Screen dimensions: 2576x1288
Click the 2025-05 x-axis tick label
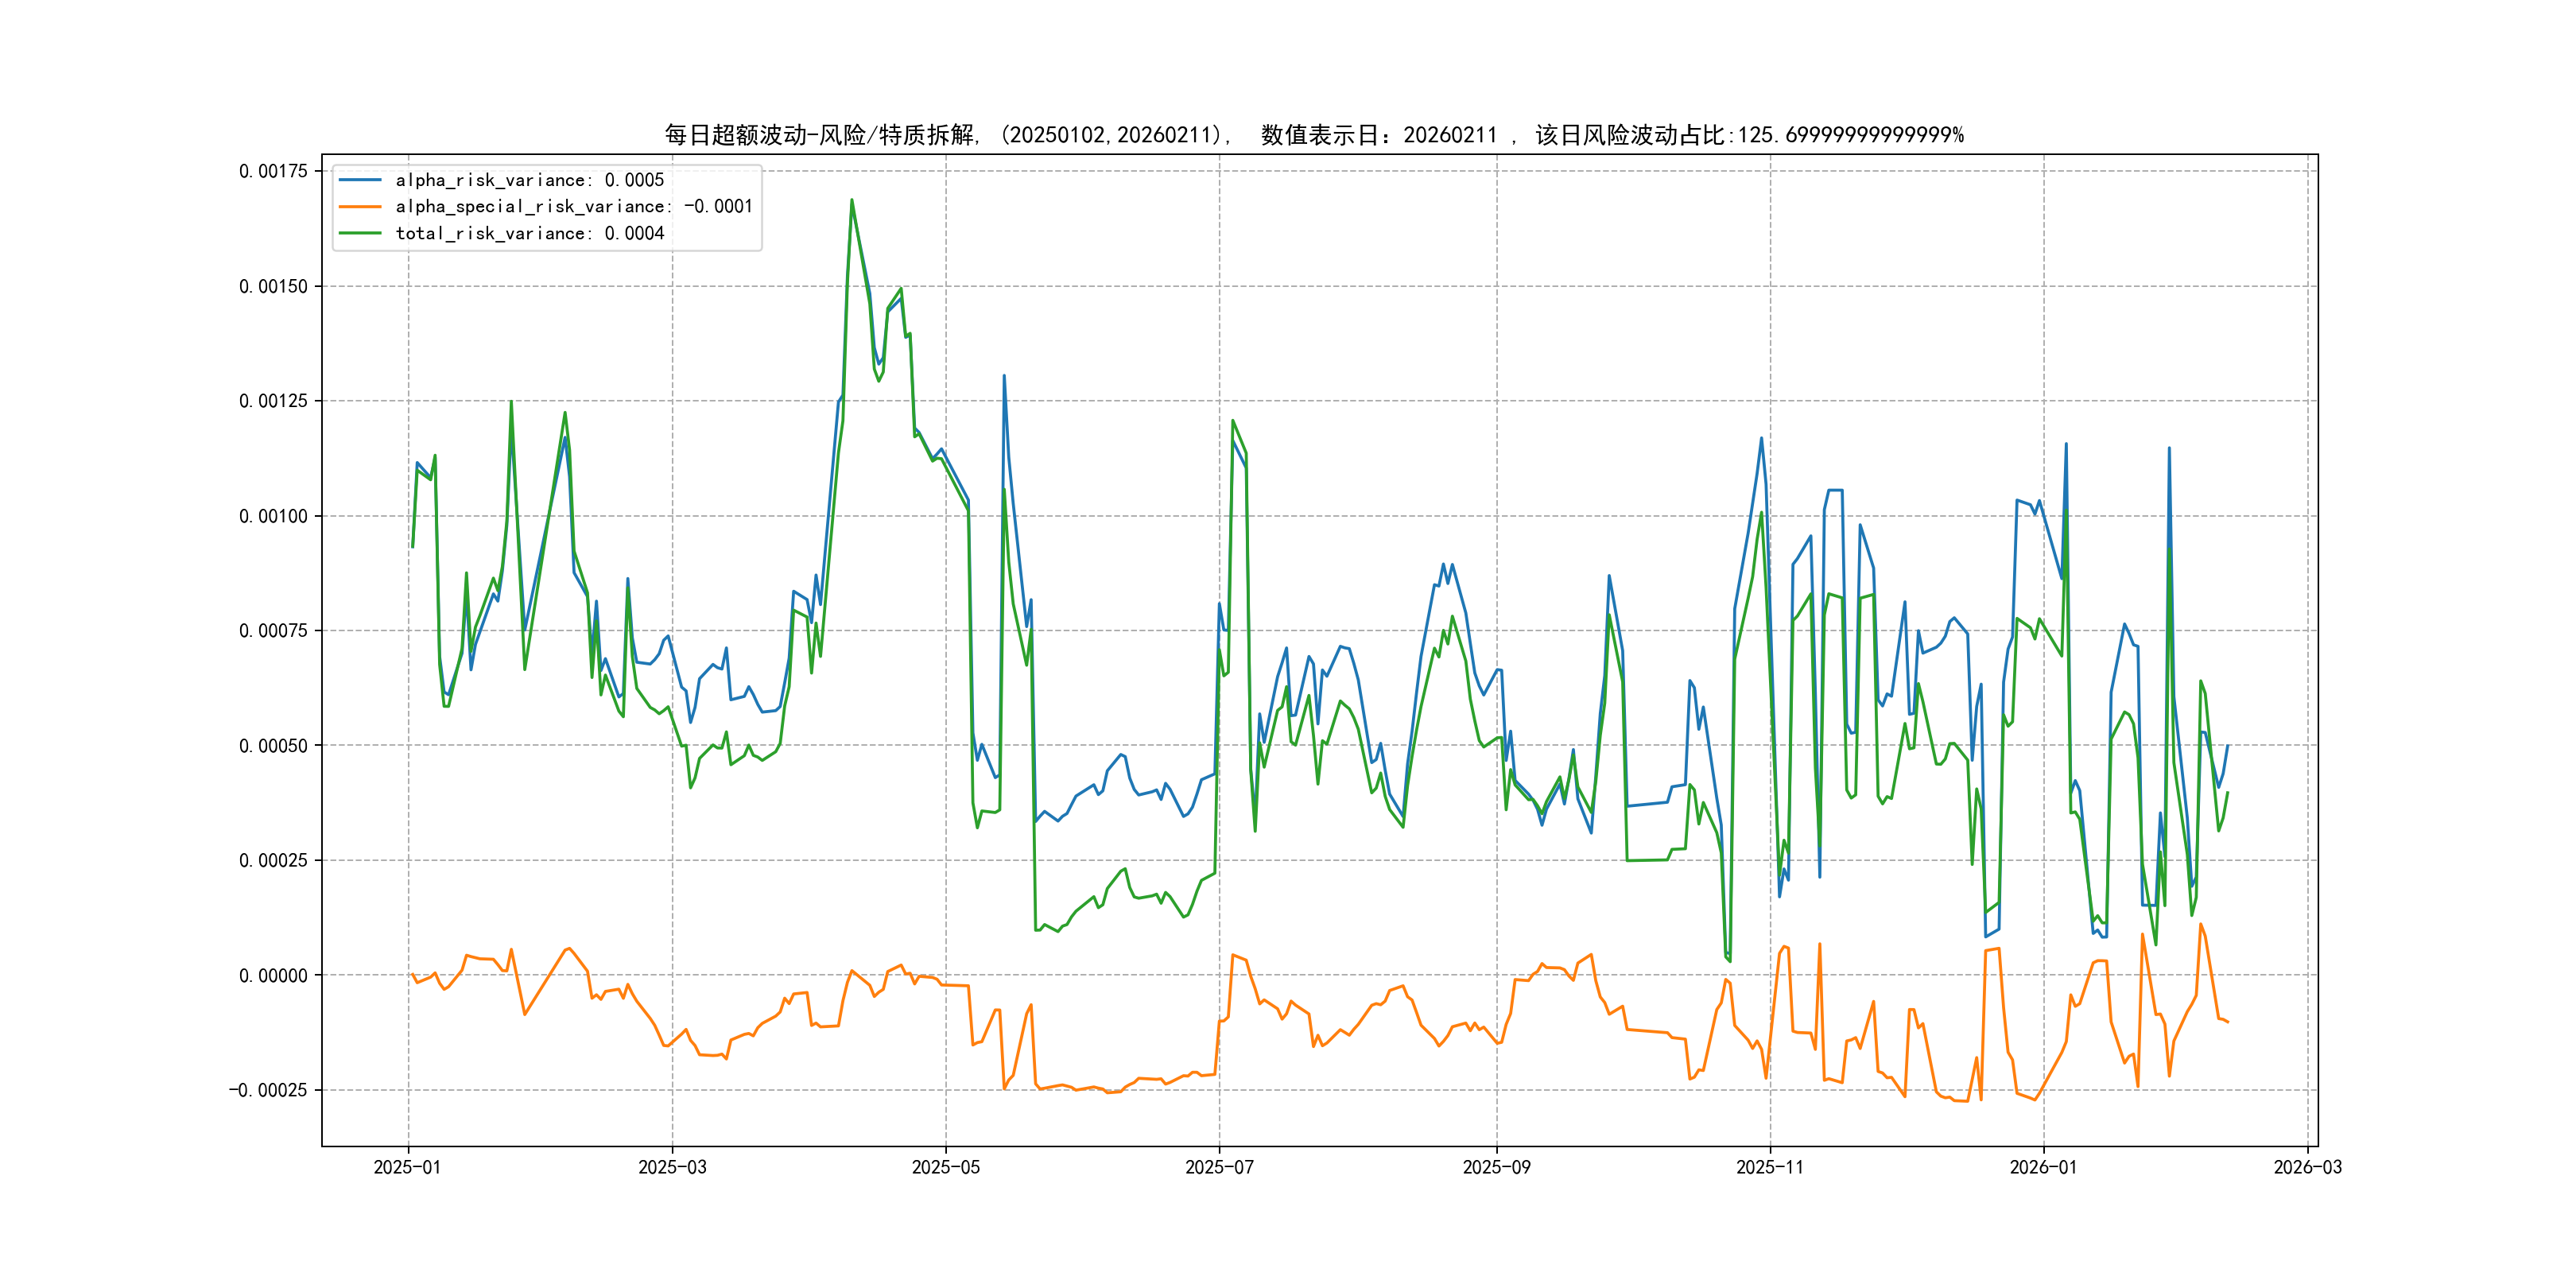pos(945,1167)
